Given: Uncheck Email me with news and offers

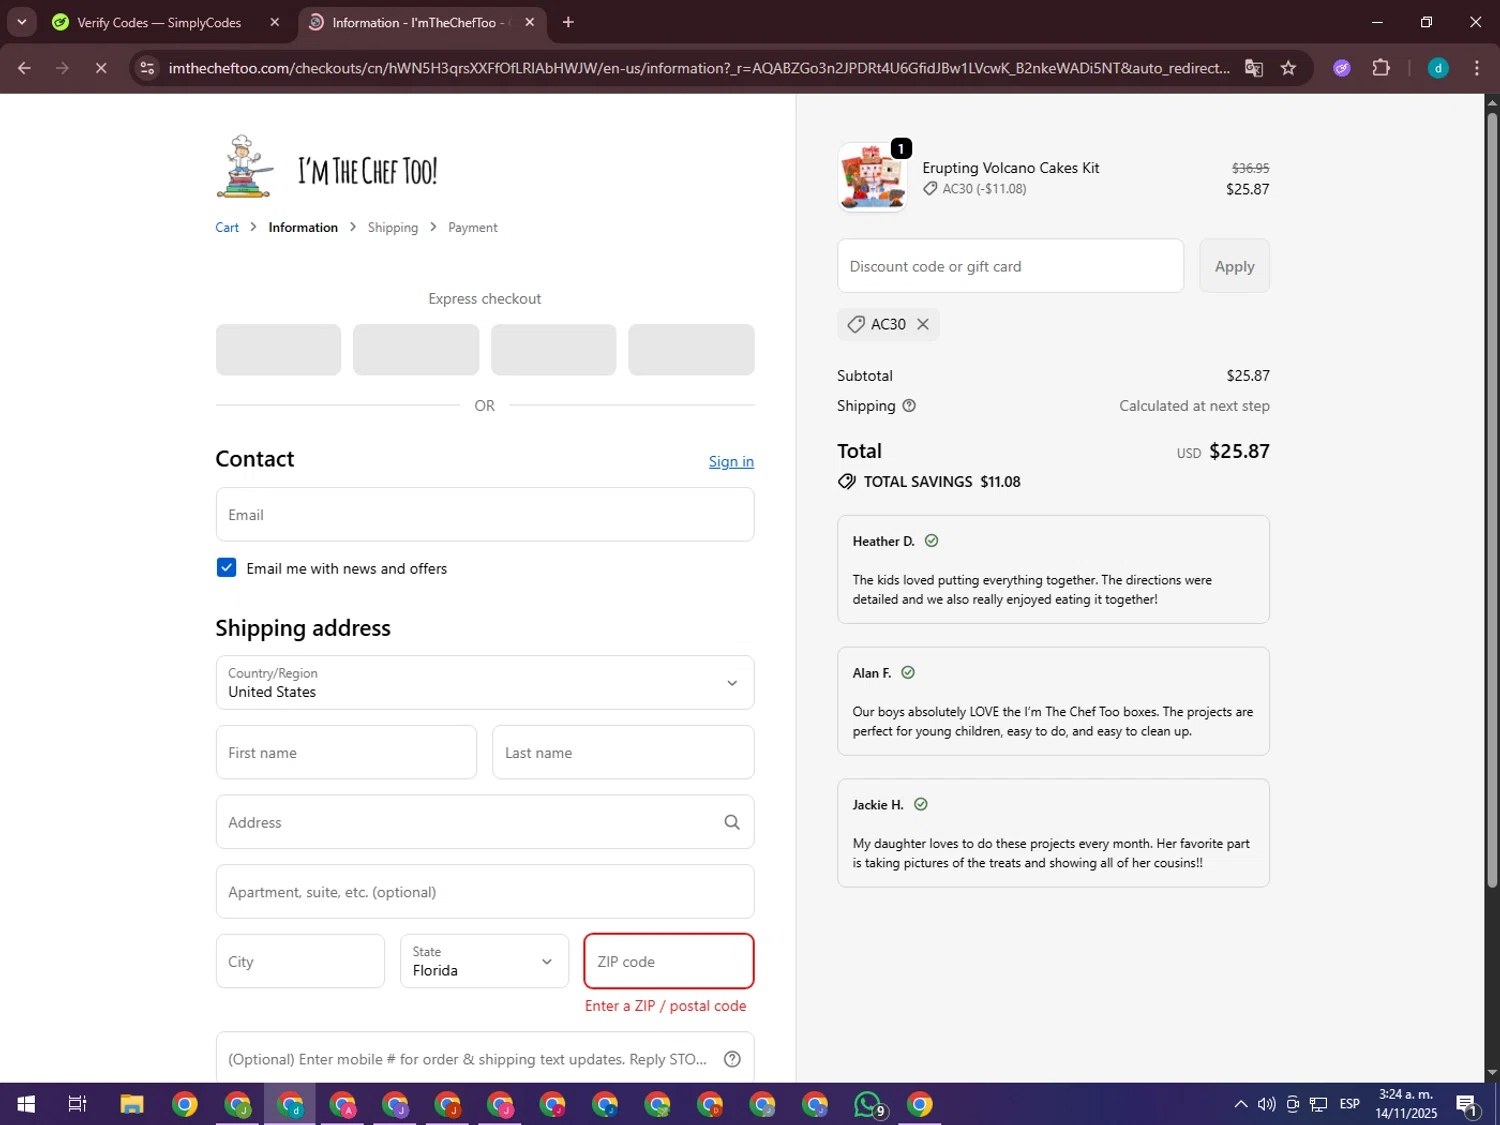Looking at the screenshot, I should click(x=227, y=568).
